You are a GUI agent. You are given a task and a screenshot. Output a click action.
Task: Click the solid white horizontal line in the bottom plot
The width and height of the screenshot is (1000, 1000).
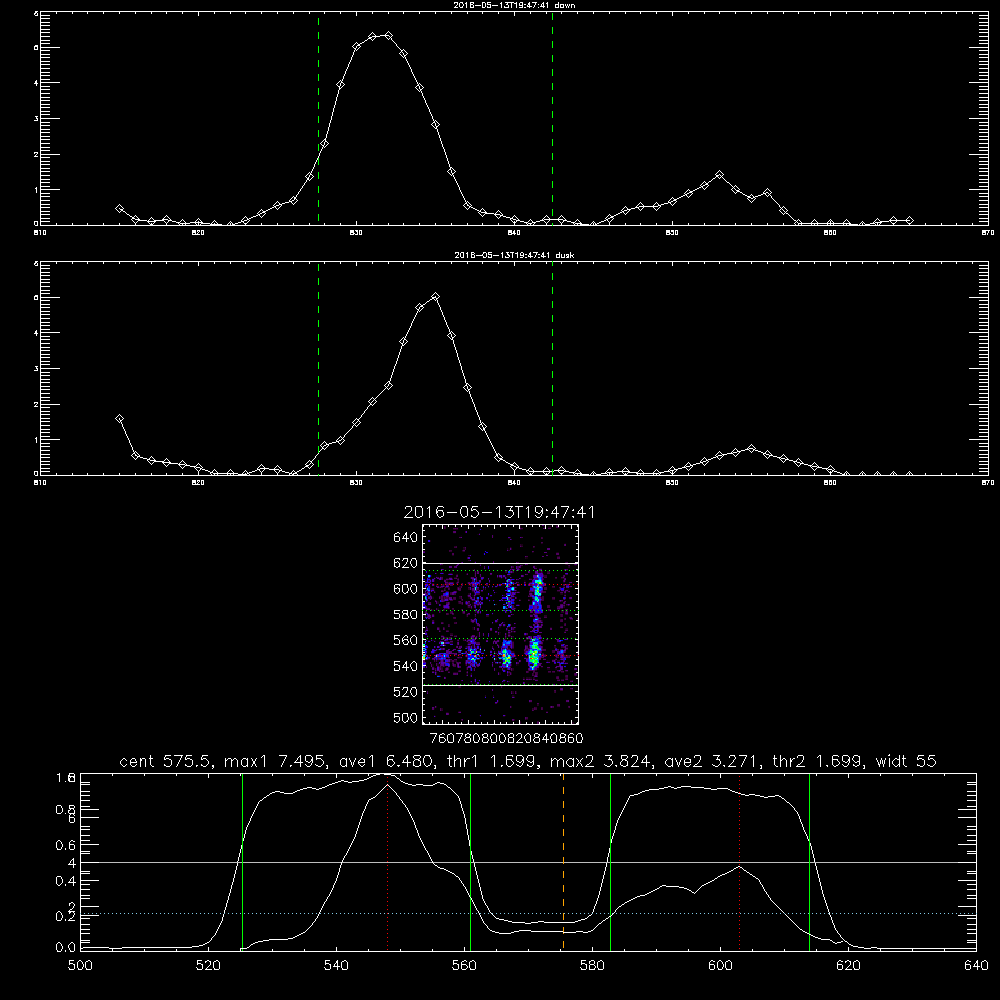528,862
